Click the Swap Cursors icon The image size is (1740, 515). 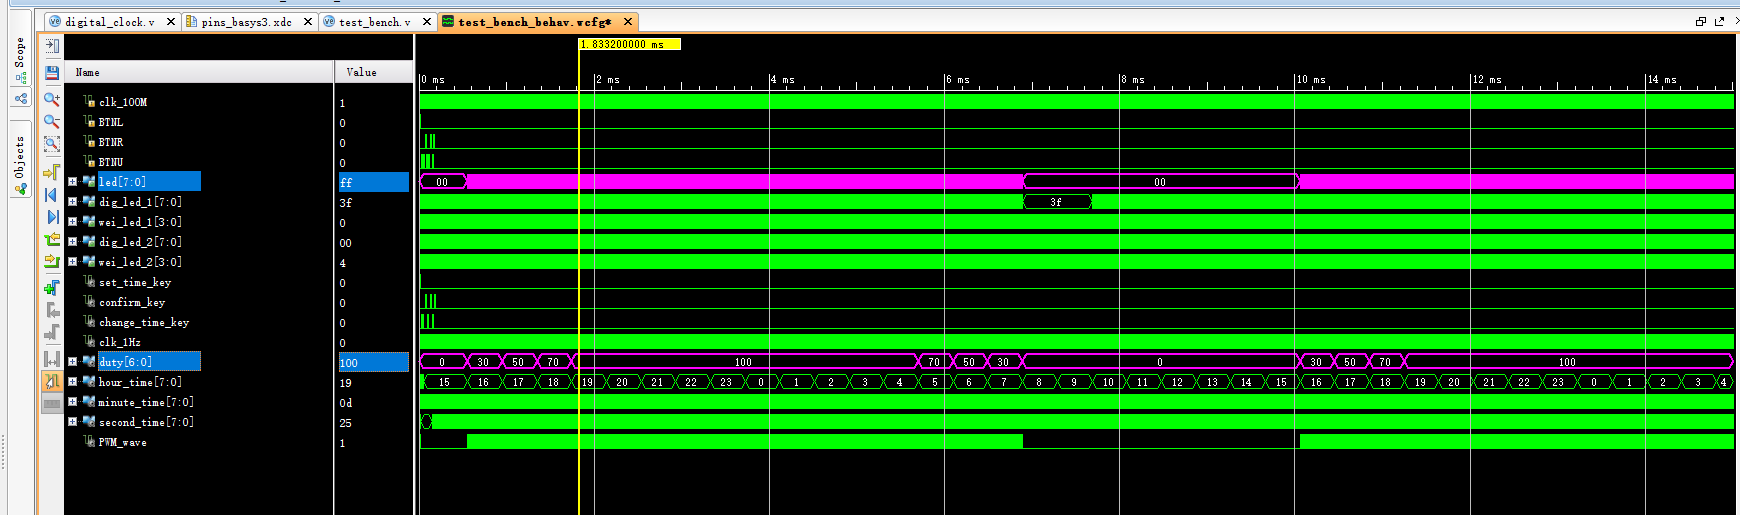52,358
